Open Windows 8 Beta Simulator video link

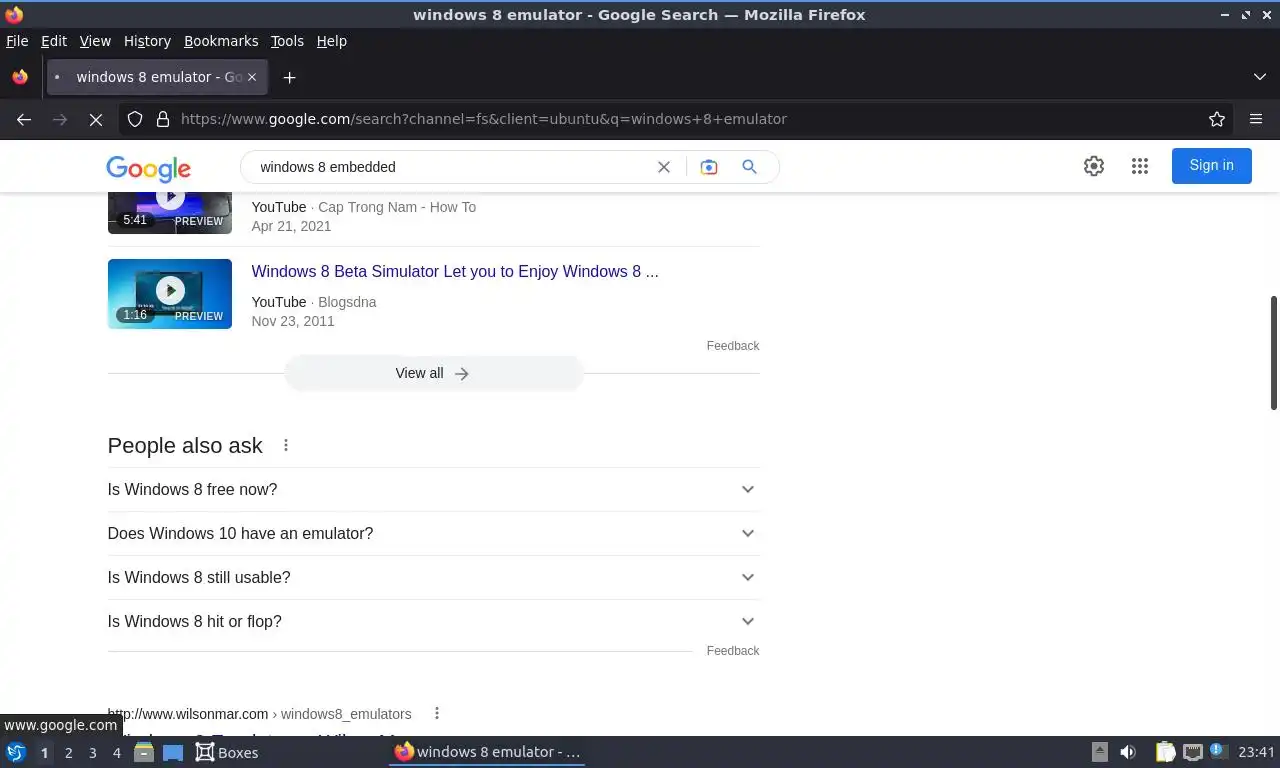pos(455,272)
